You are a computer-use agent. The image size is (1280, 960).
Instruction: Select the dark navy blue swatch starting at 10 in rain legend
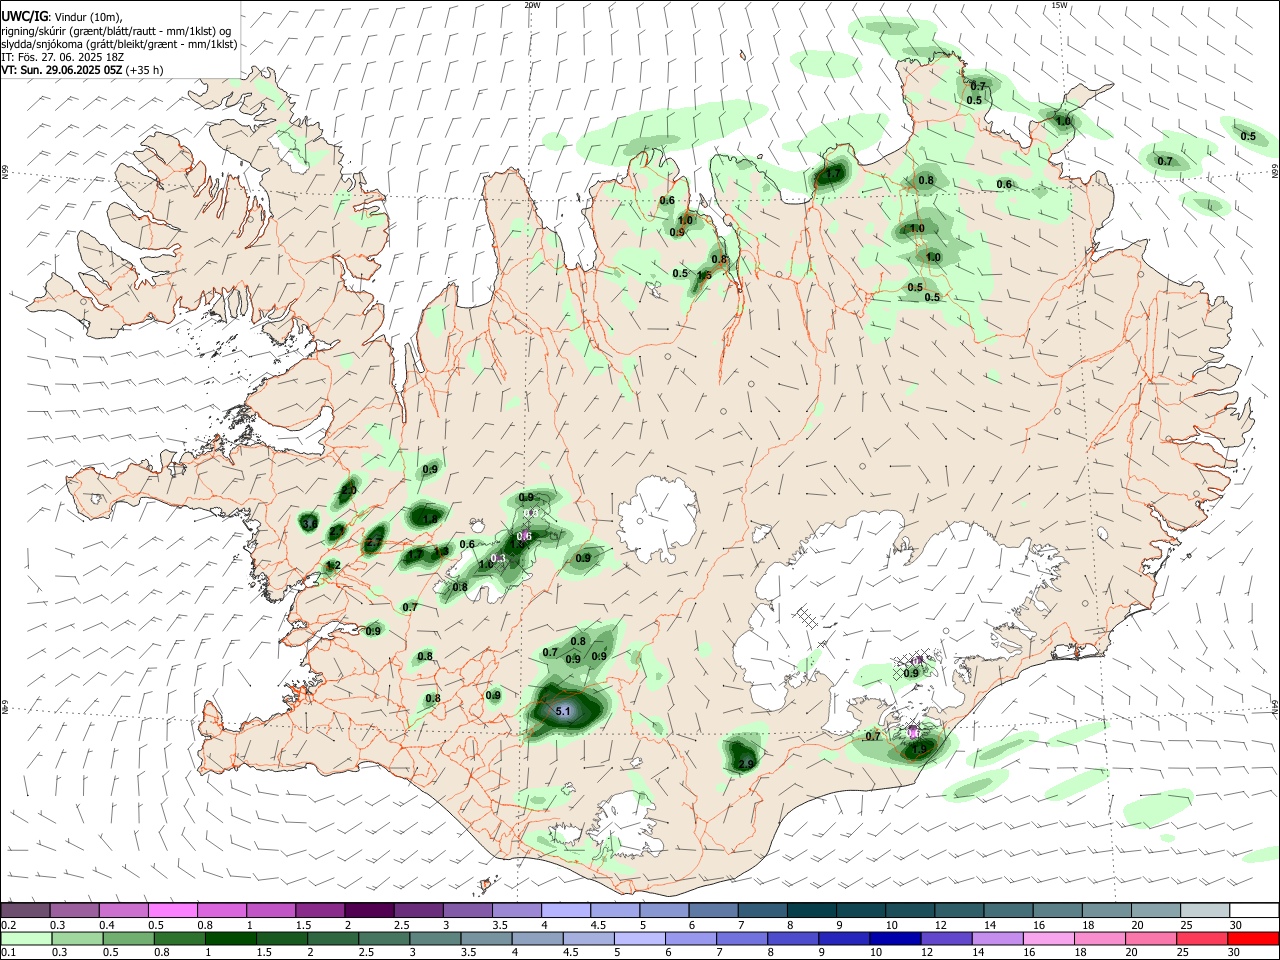tap(894, 939)
